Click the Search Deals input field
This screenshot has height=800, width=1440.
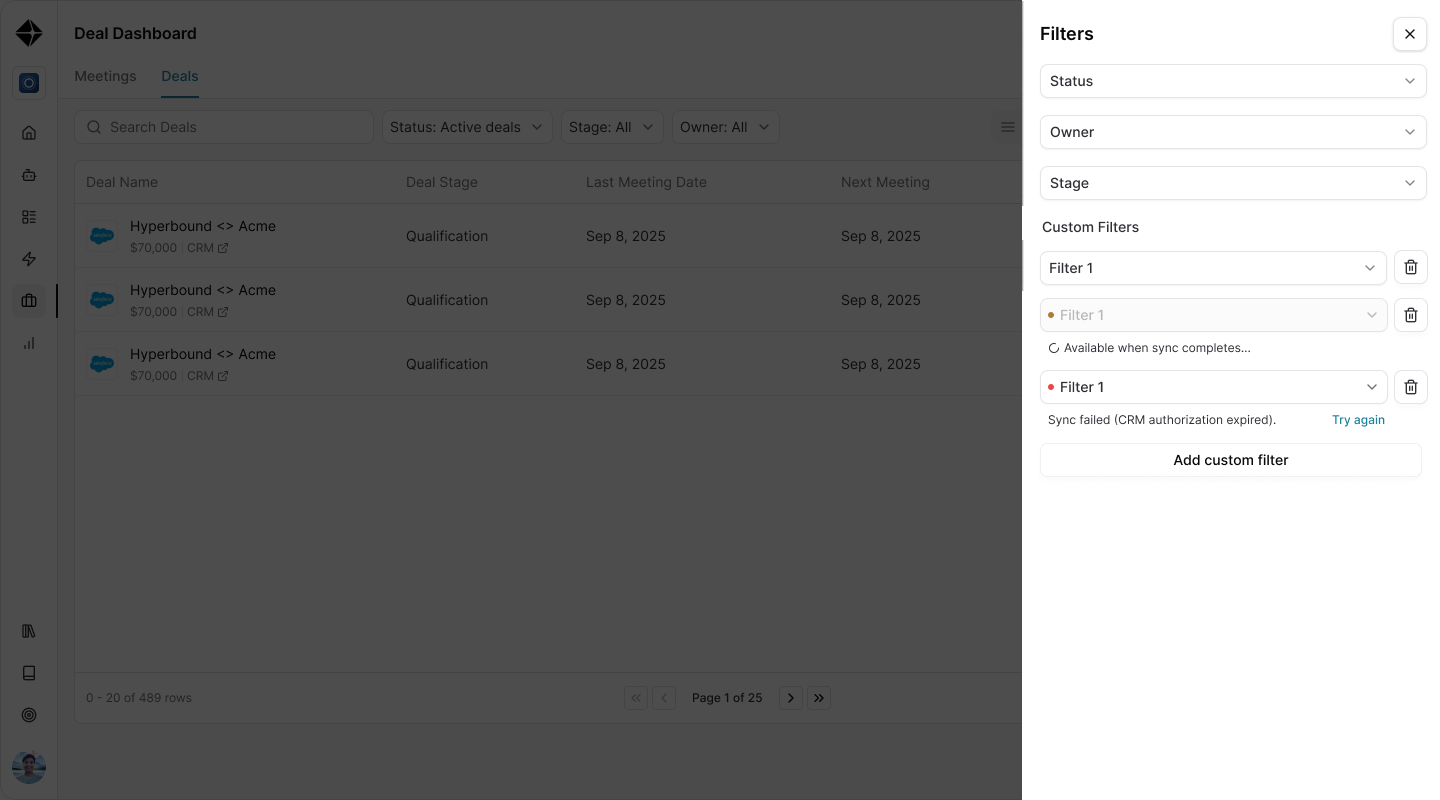coord(224,127)
